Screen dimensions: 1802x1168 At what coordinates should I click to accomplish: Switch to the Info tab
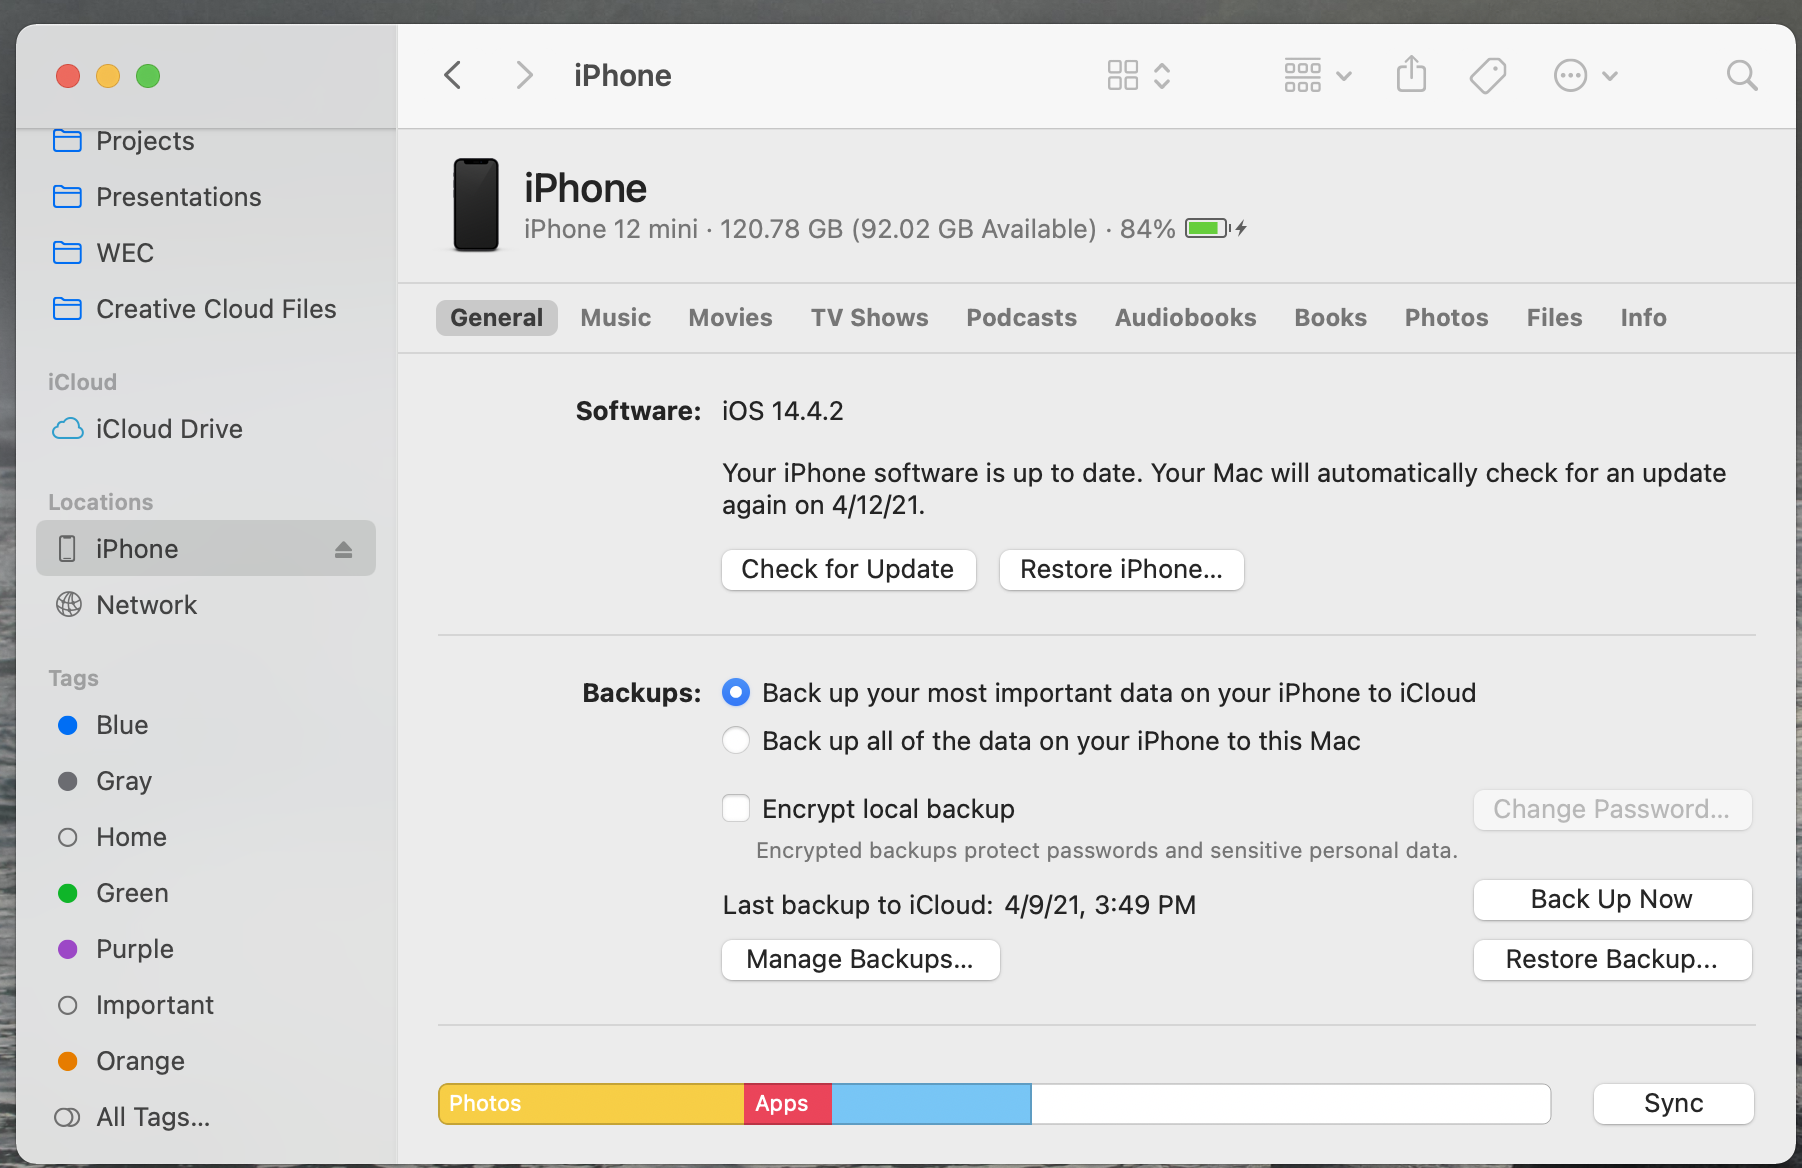(x=1644, y=318)
